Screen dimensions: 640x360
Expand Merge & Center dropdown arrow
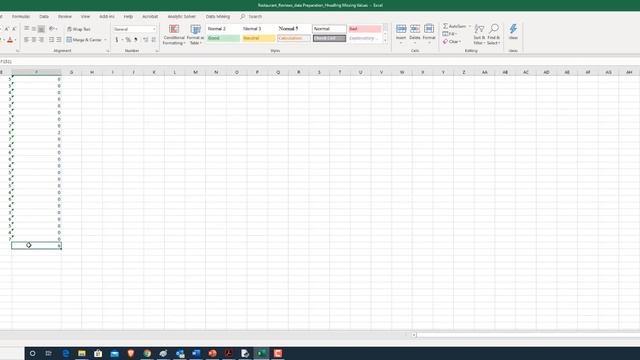coord(105,40)
